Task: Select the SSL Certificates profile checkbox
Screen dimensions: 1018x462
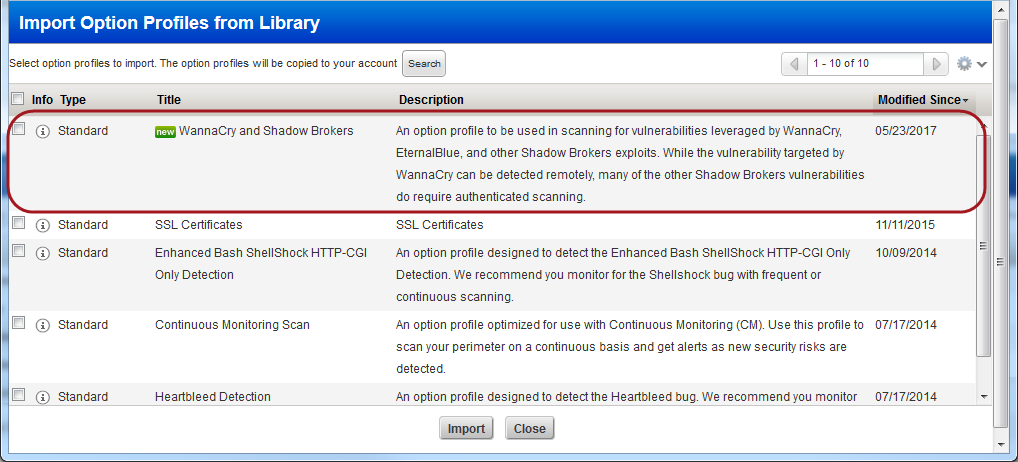Action: click(x=19, y=223)
